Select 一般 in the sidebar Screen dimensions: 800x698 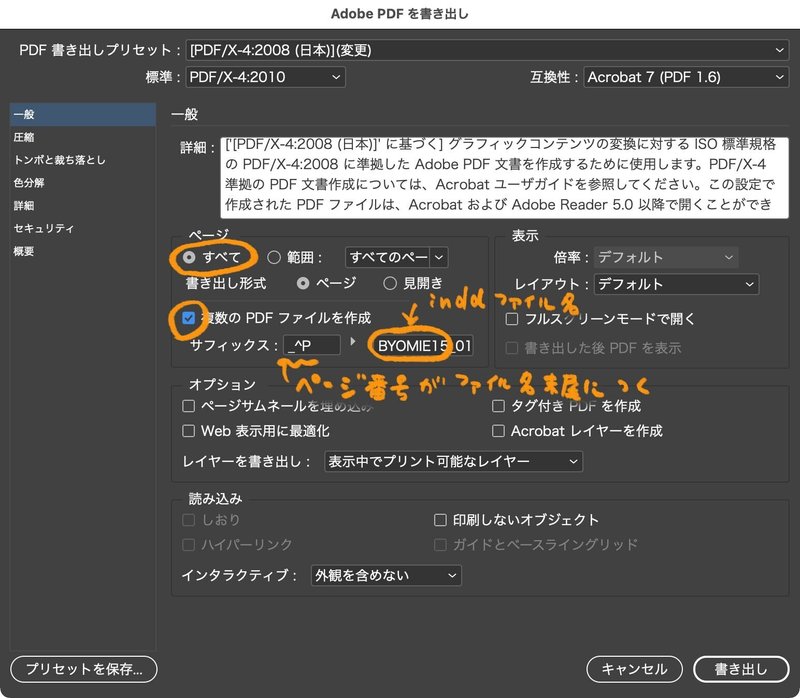[83, 114]
